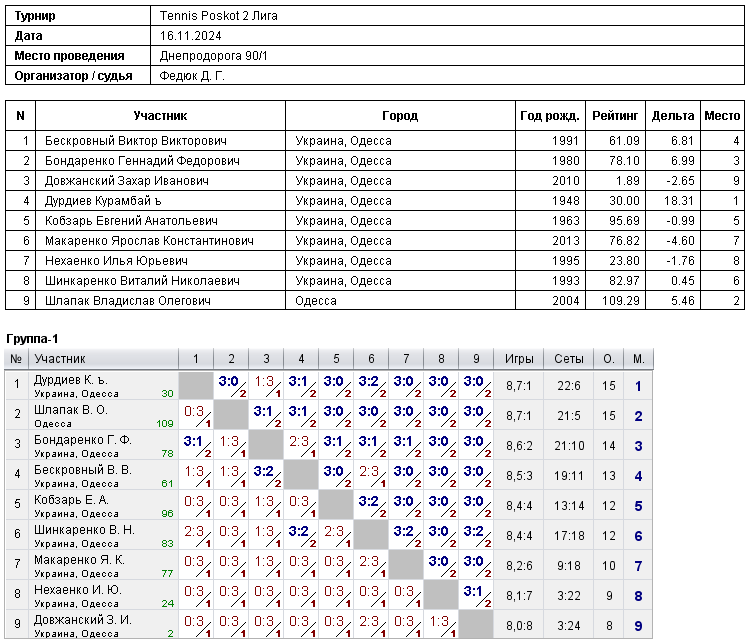Click Шинкаренко В. Н. final place 6

click(638, 536)
